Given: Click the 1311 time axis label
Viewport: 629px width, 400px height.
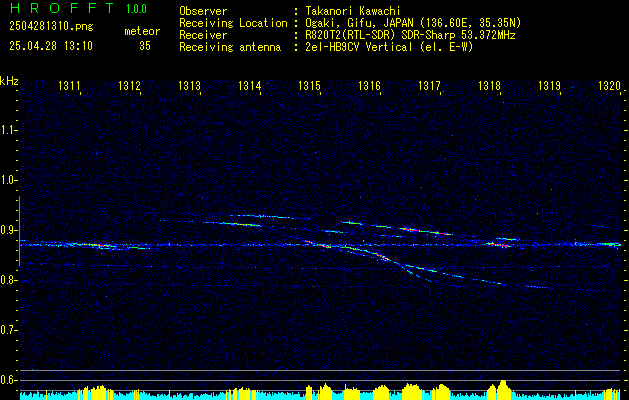Looking at the screenshot, I should (x=69, y=85).
